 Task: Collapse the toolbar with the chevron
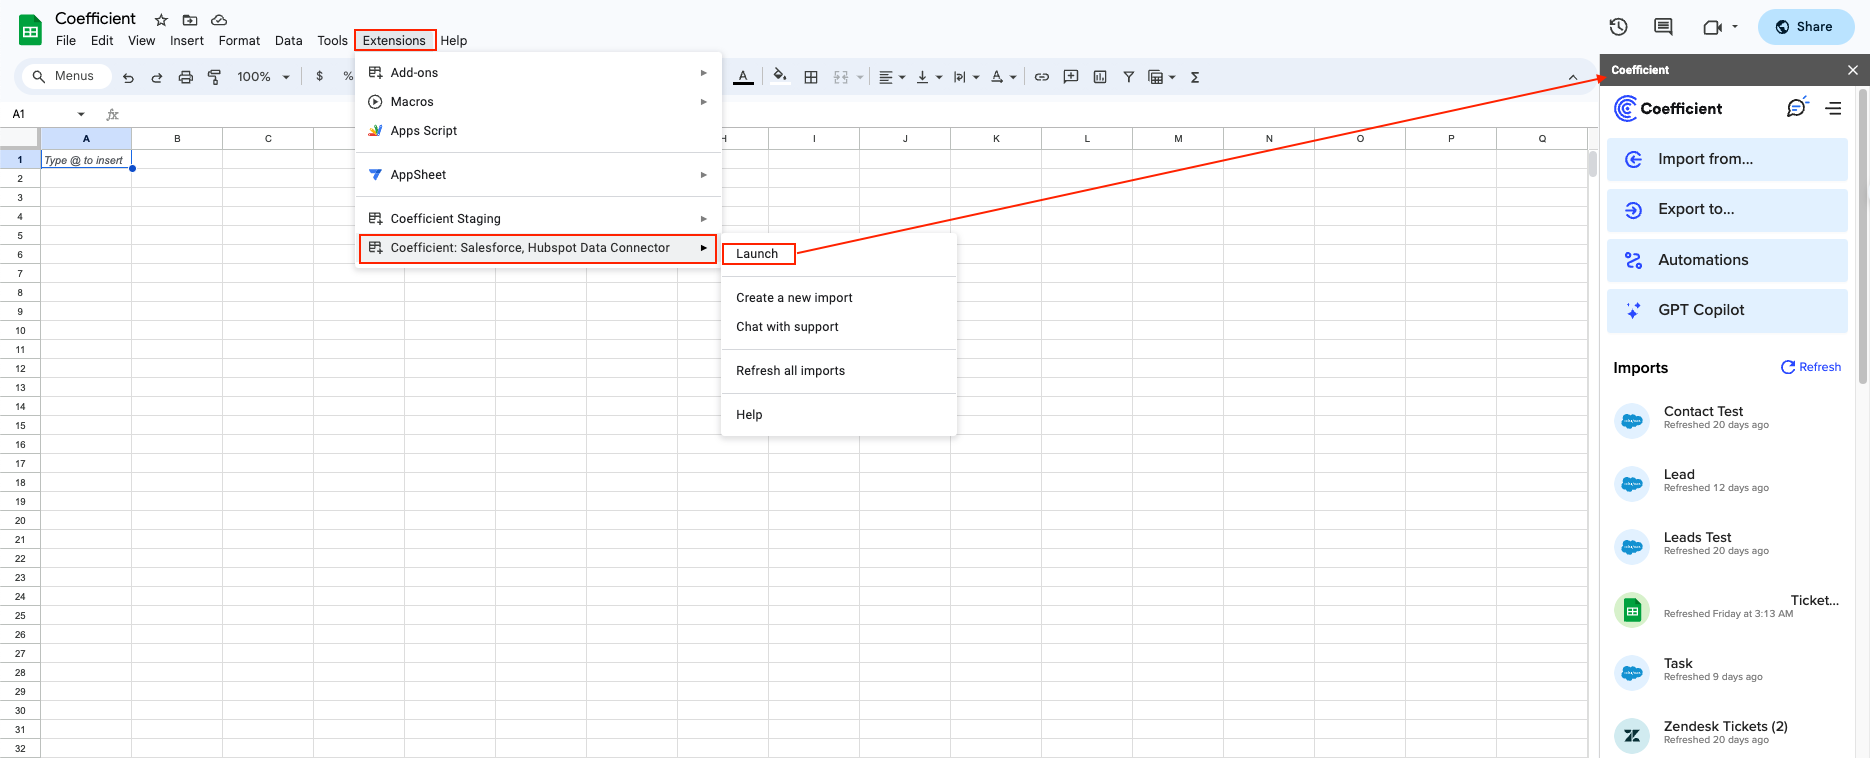click(x=1573, y=77)
